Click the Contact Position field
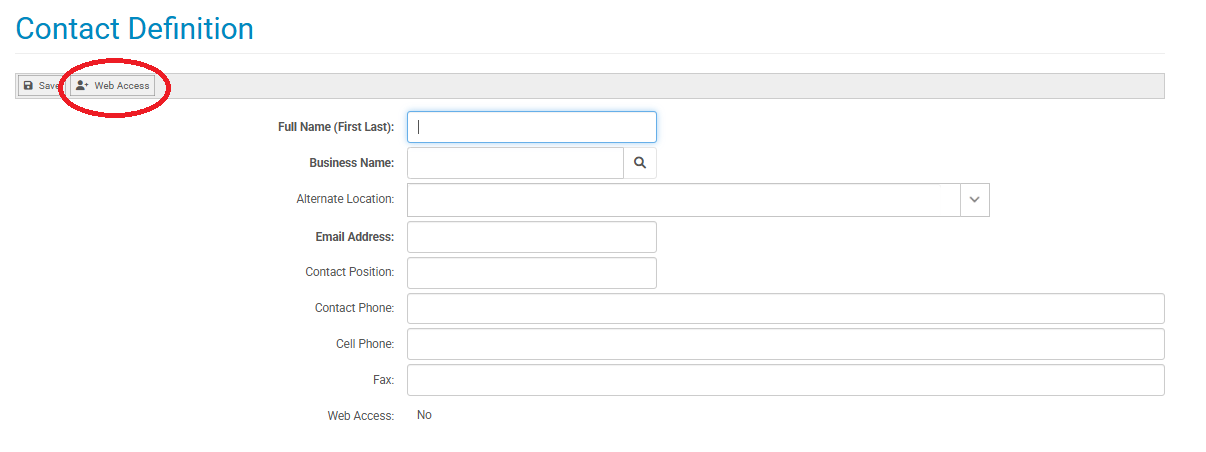 (532, 273)
